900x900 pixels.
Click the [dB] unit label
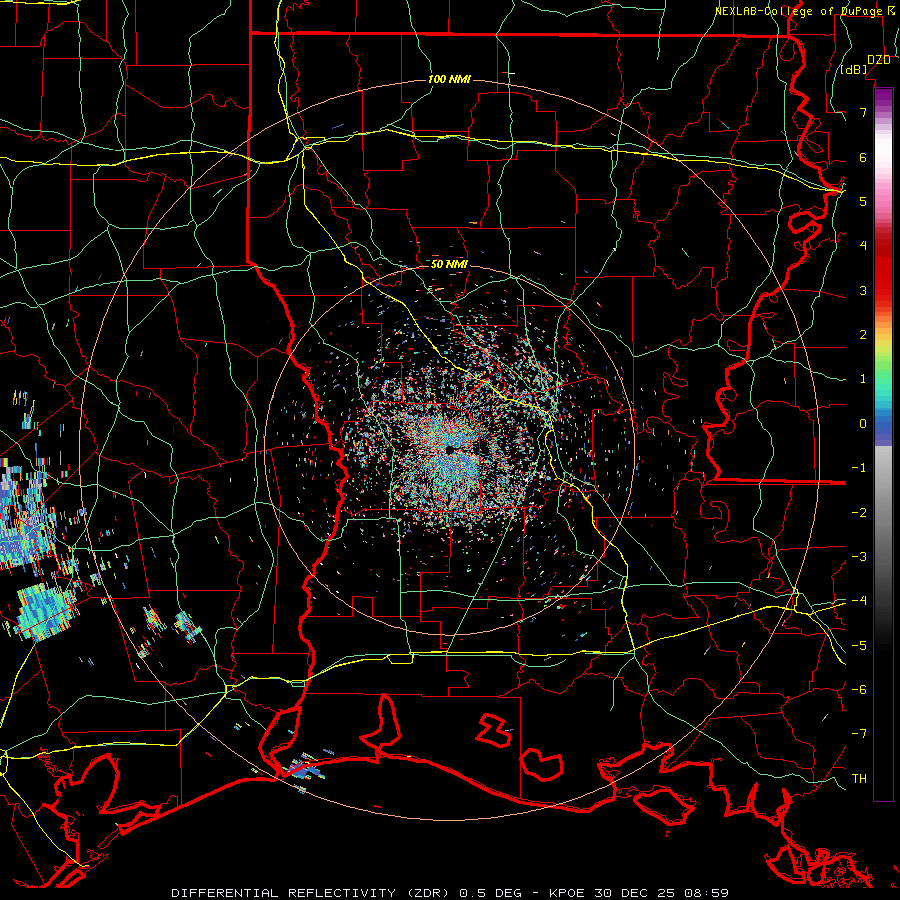(x=854, y=70)
